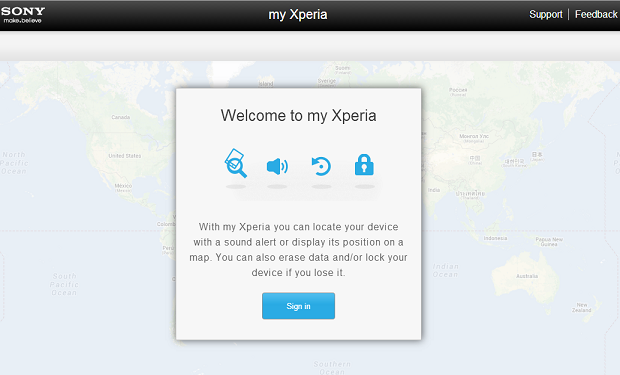Click the New Zealand map label

click(581, 307)
